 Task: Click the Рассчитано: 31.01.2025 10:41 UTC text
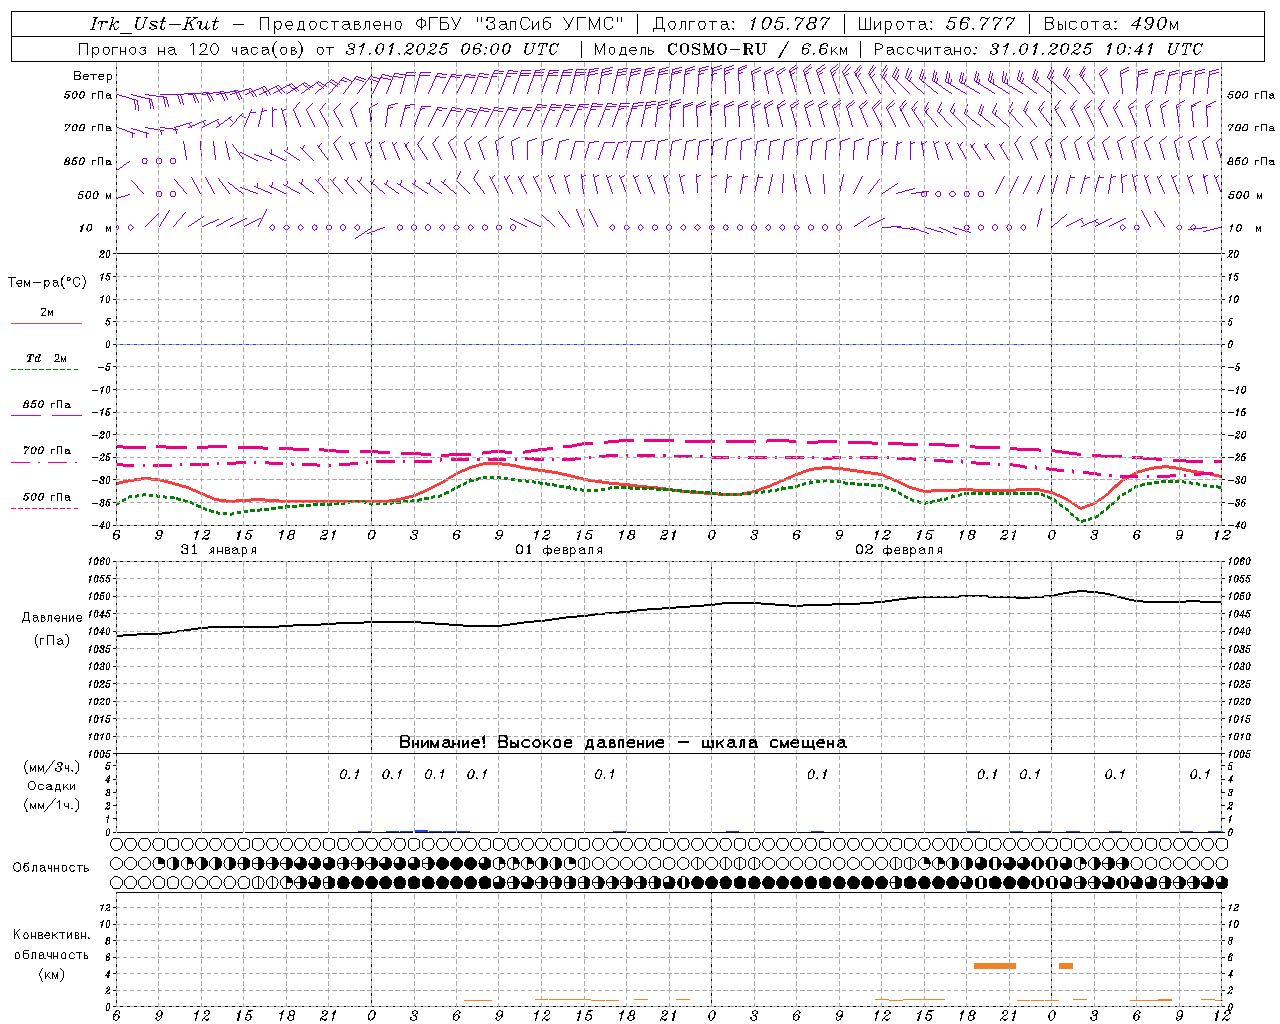tap(1038, 49)
